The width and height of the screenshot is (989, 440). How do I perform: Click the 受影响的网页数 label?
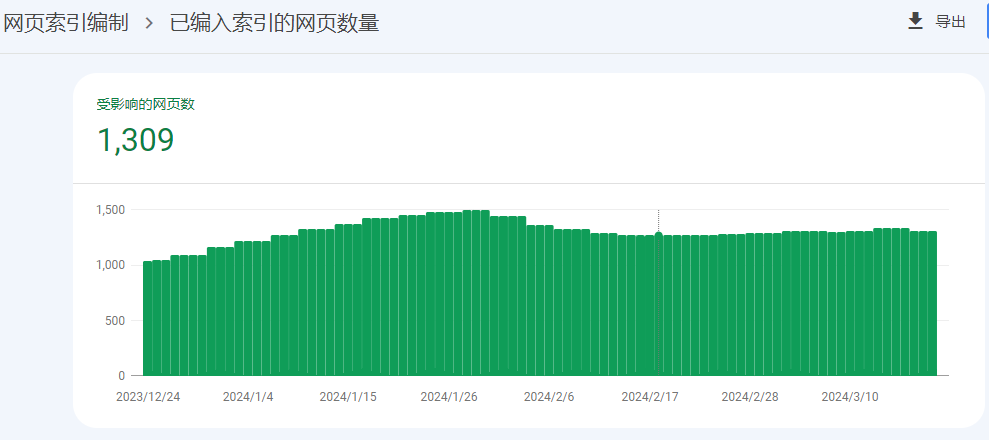(x=146, y=105)
